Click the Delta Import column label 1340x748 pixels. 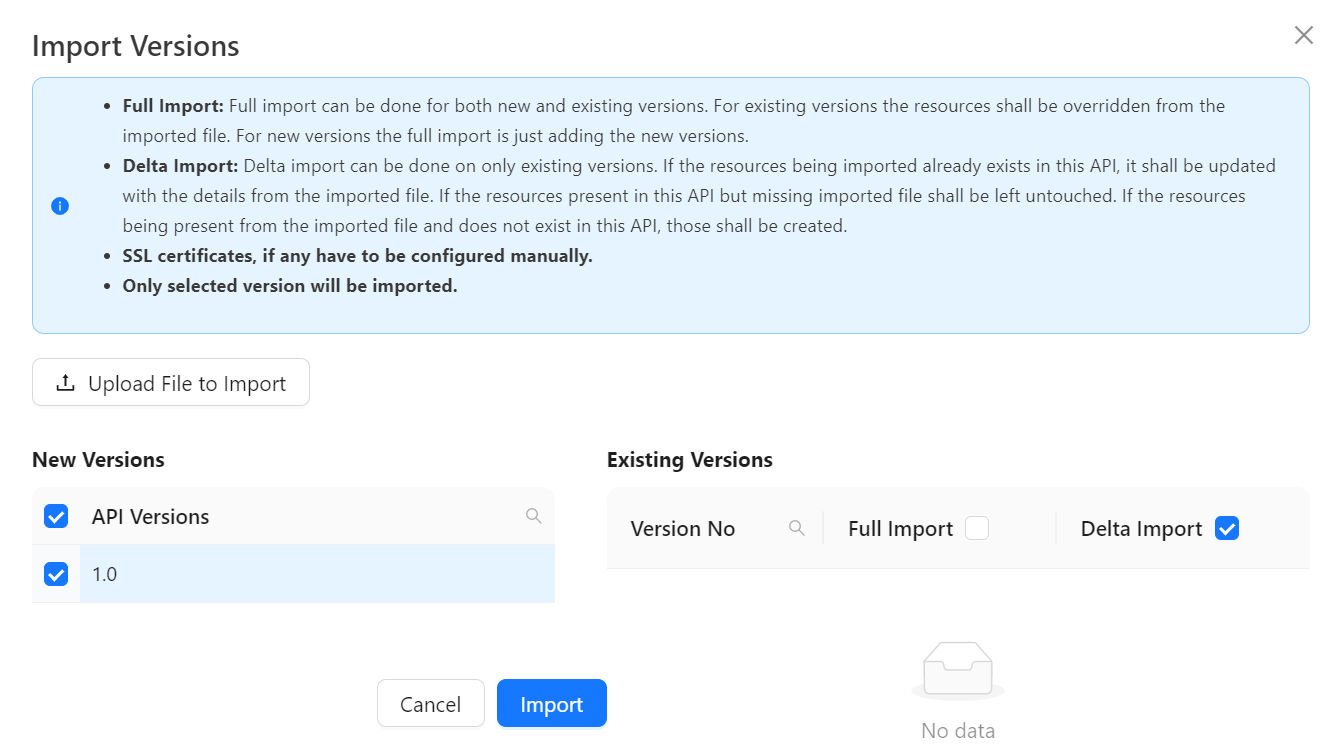tap(1141, 529)
